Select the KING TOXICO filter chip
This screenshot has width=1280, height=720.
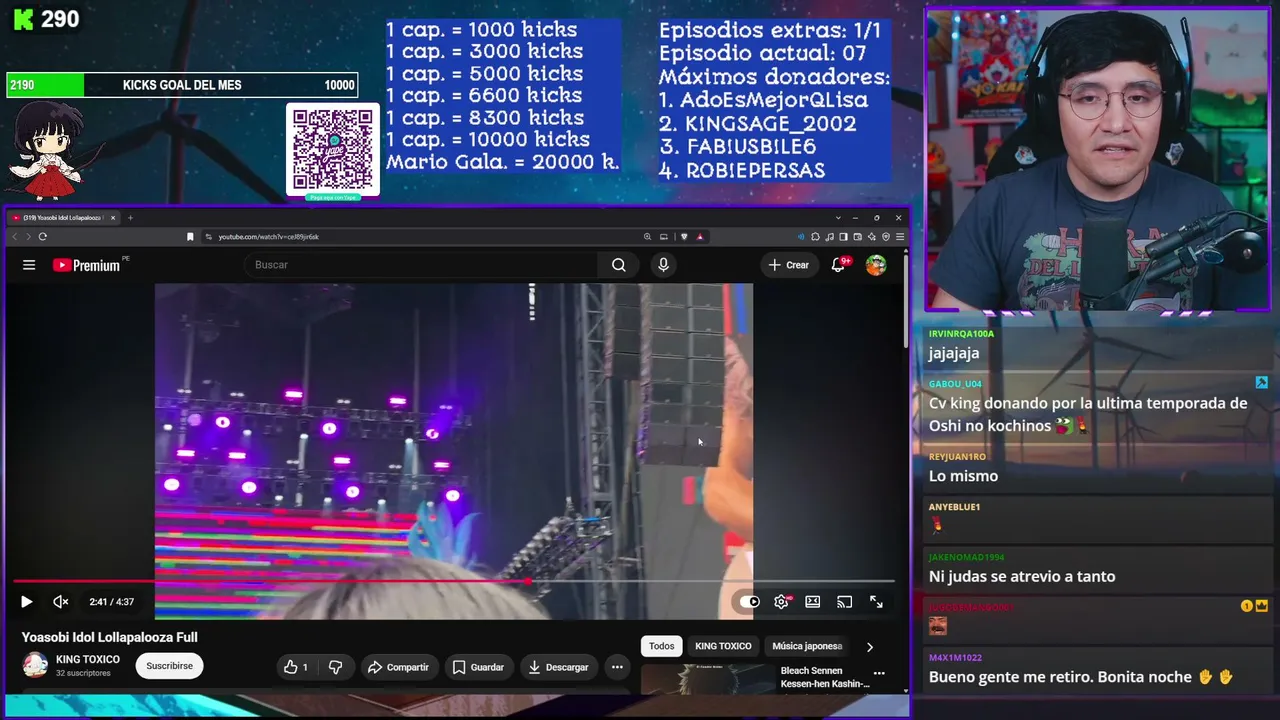point(723,646)
